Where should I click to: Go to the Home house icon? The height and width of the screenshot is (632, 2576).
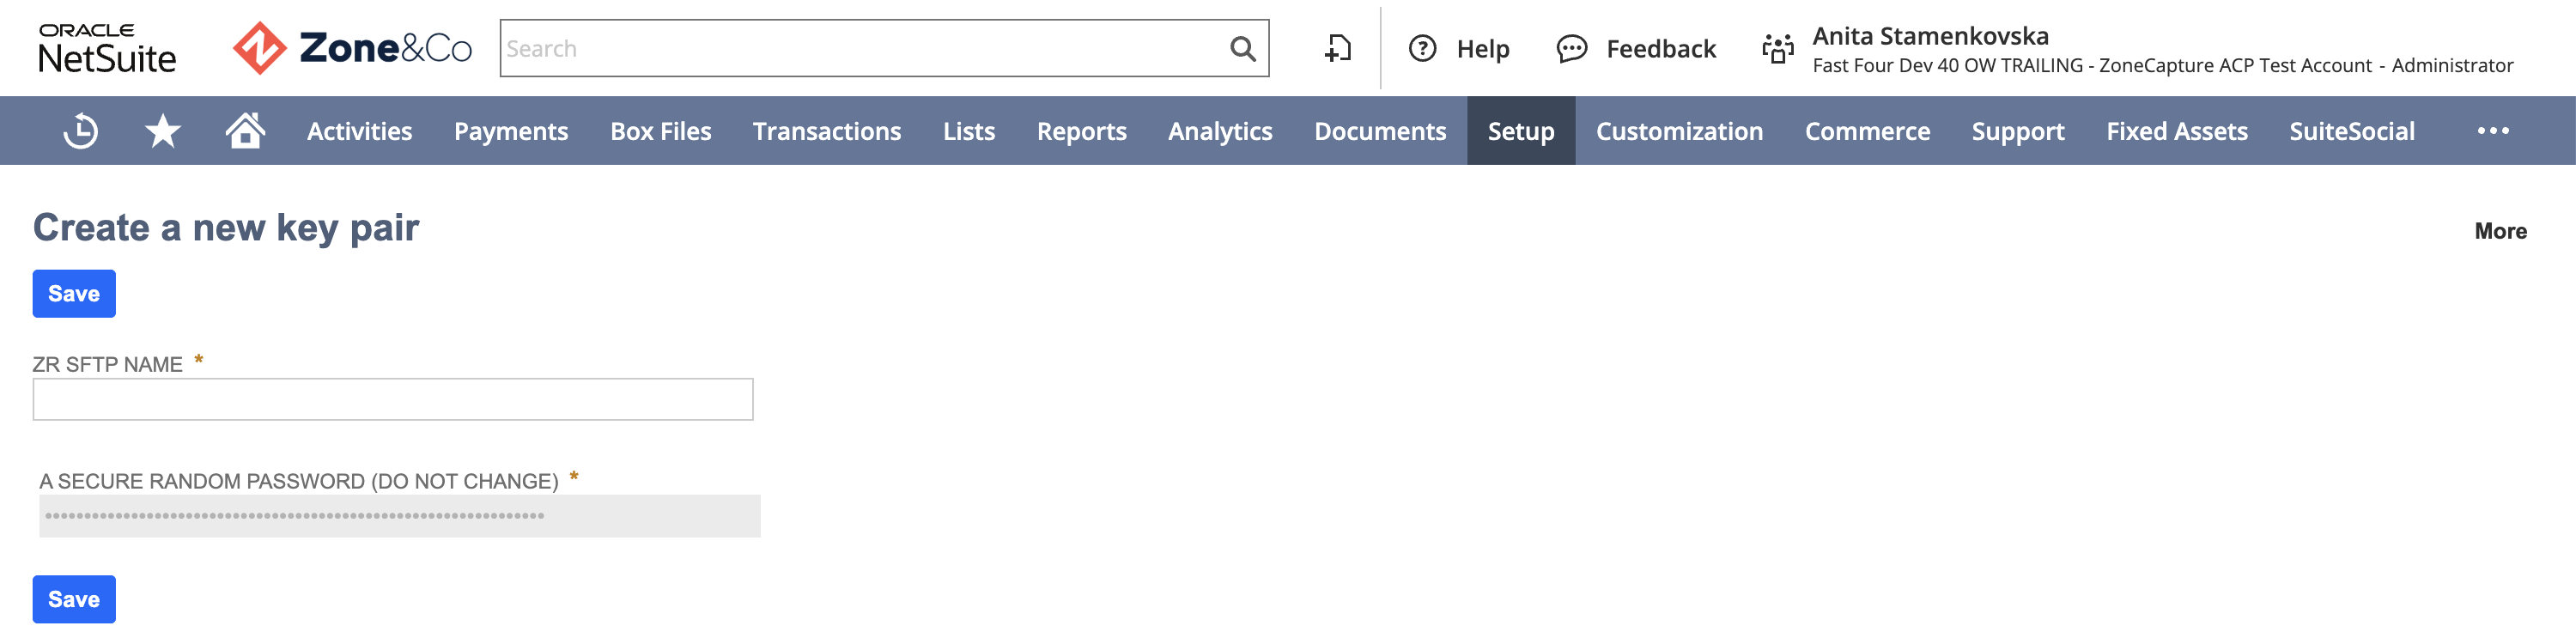(x=245, y=130)
